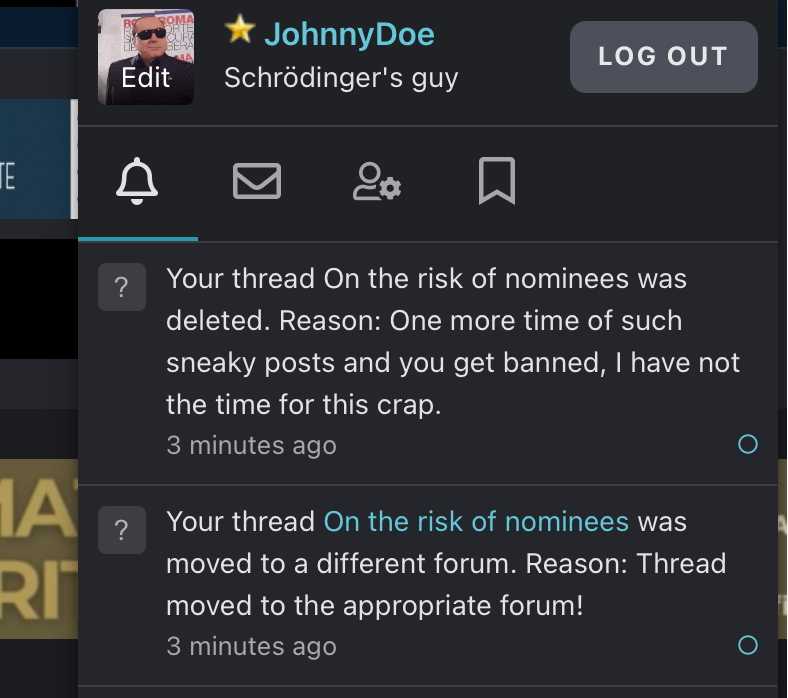The image size is (788, 698).
Task: Click the gold star beside JohnnyDoe
Action: coord(240,31)
